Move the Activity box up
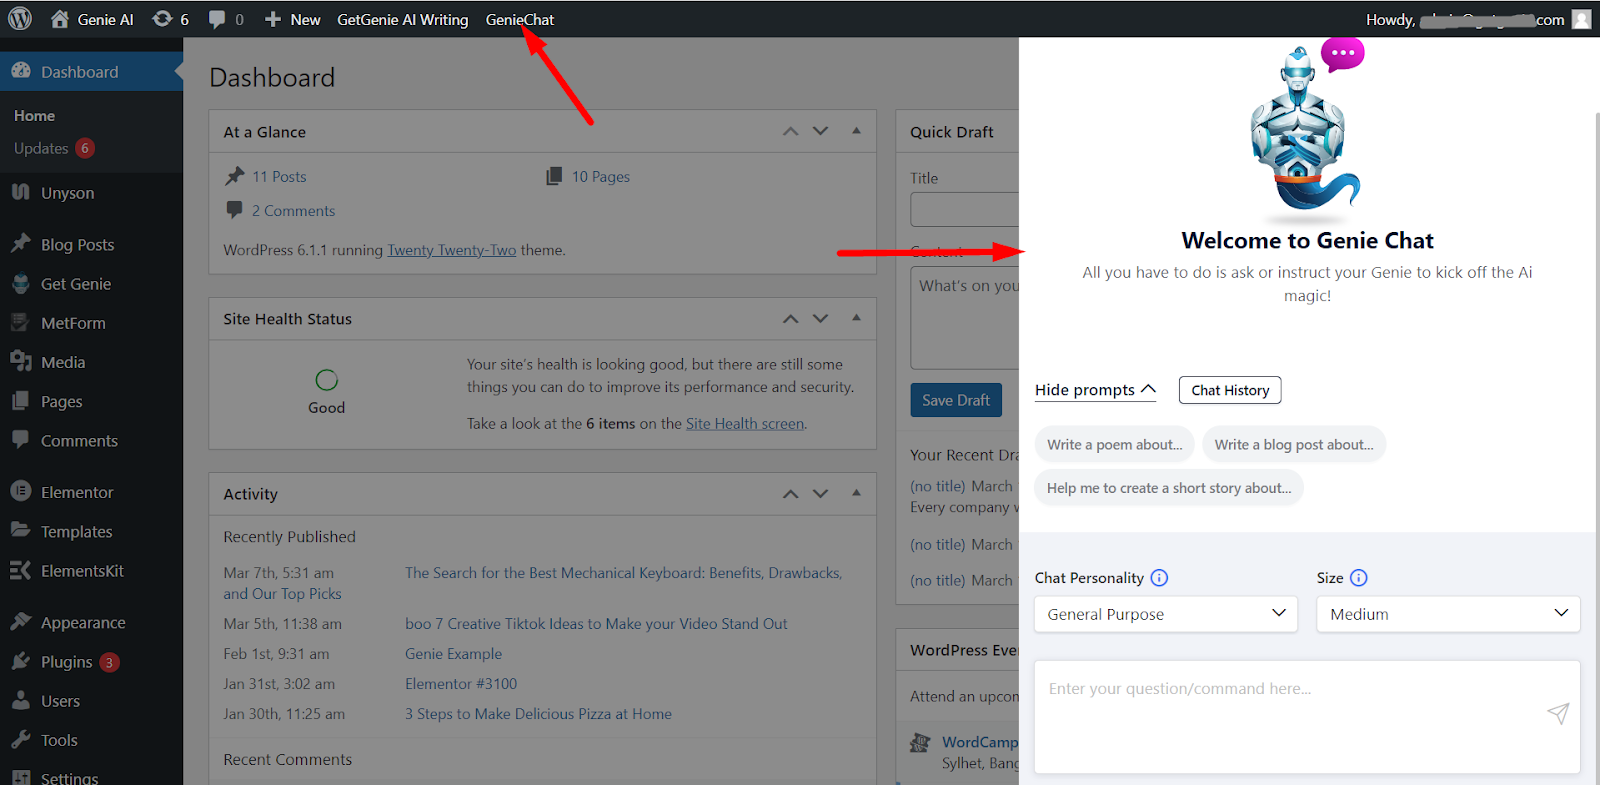1600x785 pixels. pyautogui.click(x=790, y=493)
